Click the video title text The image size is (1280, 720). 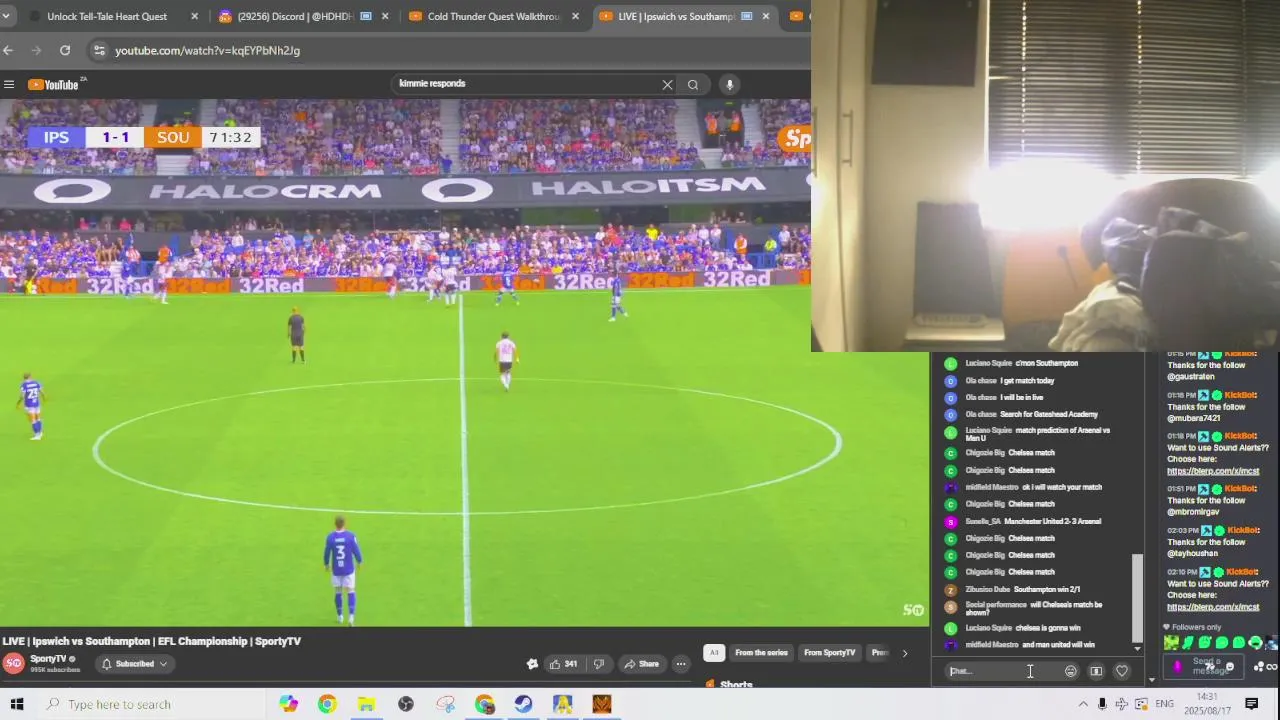(x=152, y=641)
